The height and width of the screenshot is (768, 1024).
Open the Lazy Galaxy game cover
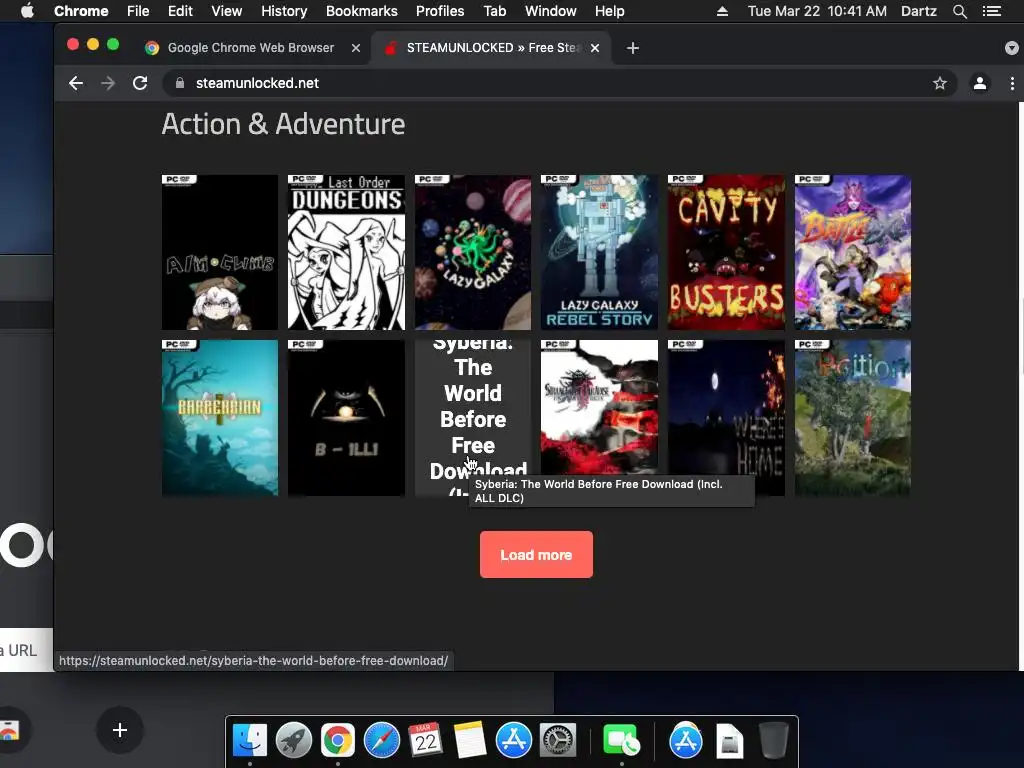pos(473,252)
